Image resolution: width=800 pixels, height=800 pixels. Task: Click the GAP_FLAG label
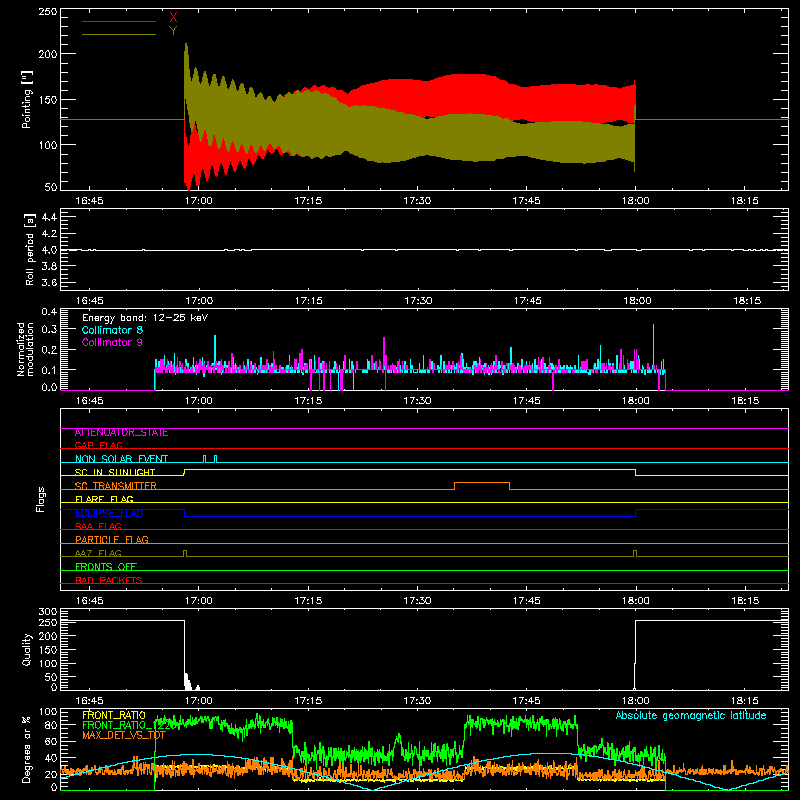[x=98, y=445]
